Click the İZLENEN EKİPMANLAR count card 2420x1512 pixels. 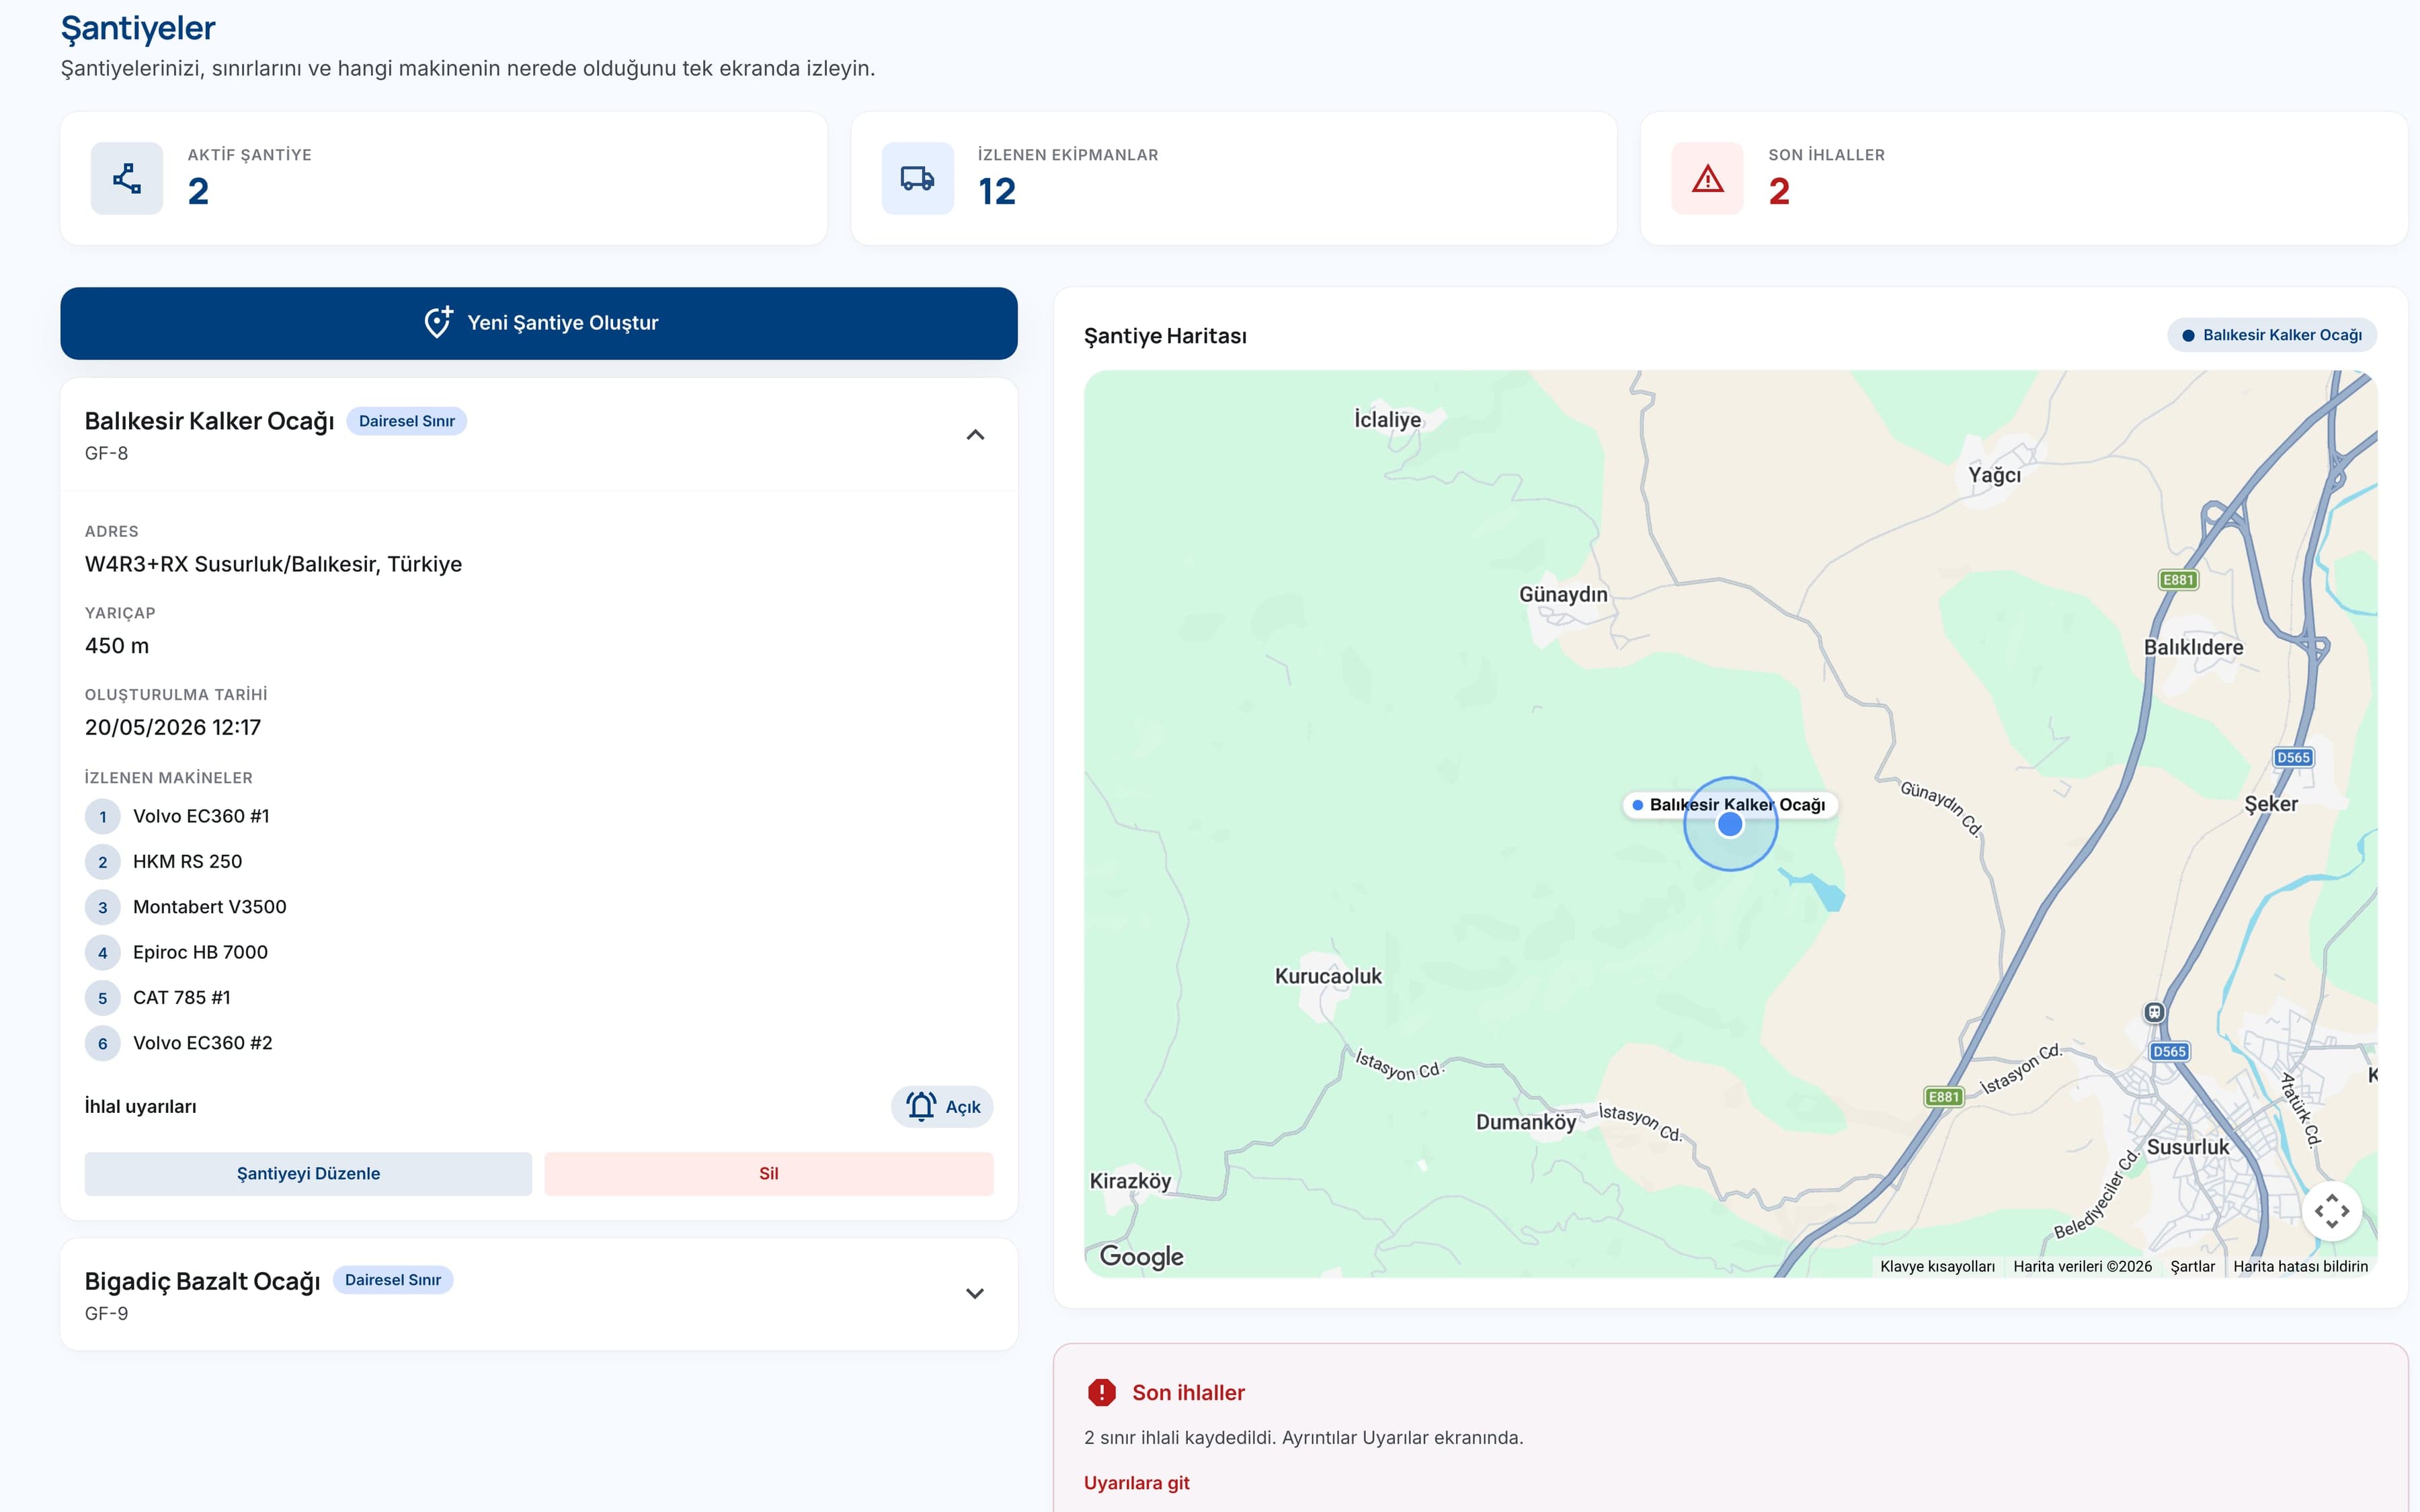[1234, 178]
